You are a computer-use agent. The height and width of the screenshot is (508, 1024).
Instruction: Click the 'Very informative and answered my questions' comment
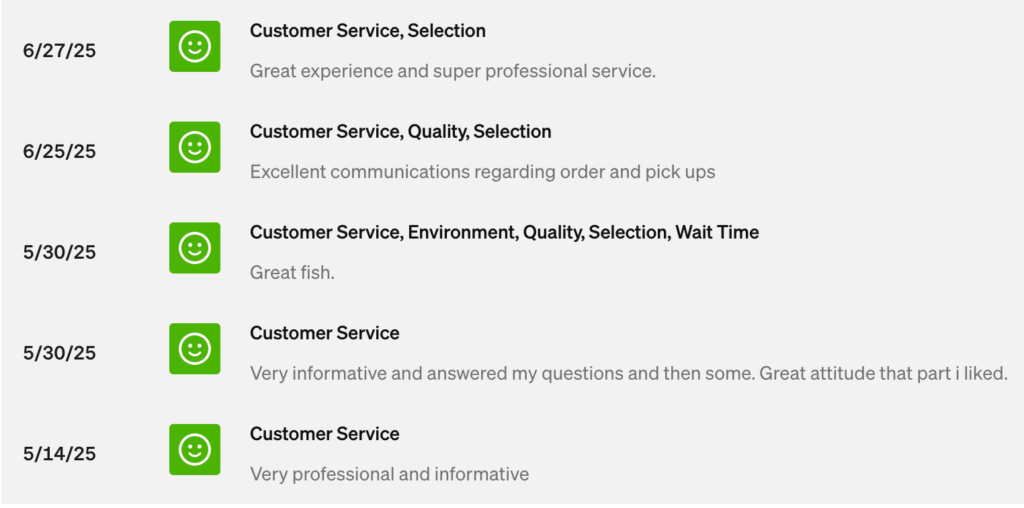click(628, 373)
